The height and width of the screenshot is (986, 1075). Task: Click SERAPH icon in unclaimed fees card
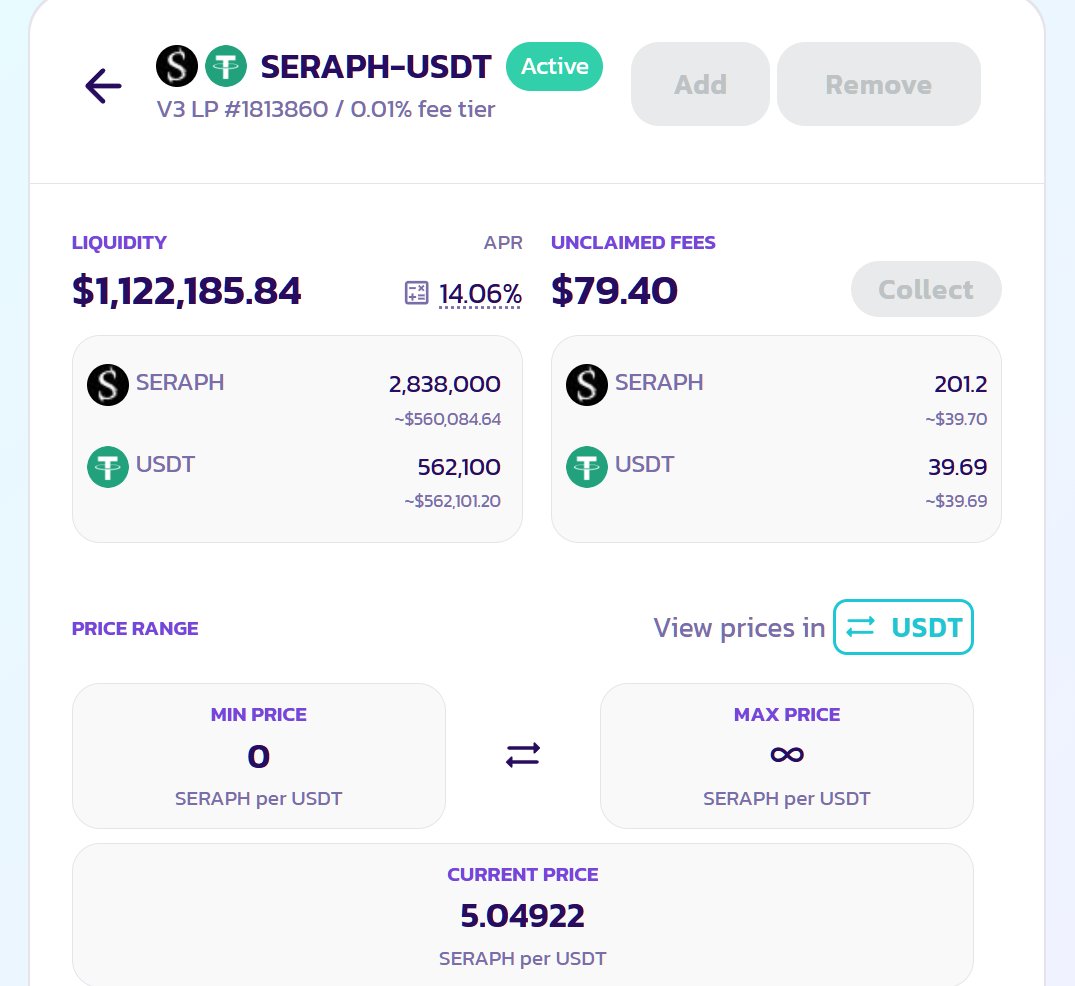click(x=587, y=385)
